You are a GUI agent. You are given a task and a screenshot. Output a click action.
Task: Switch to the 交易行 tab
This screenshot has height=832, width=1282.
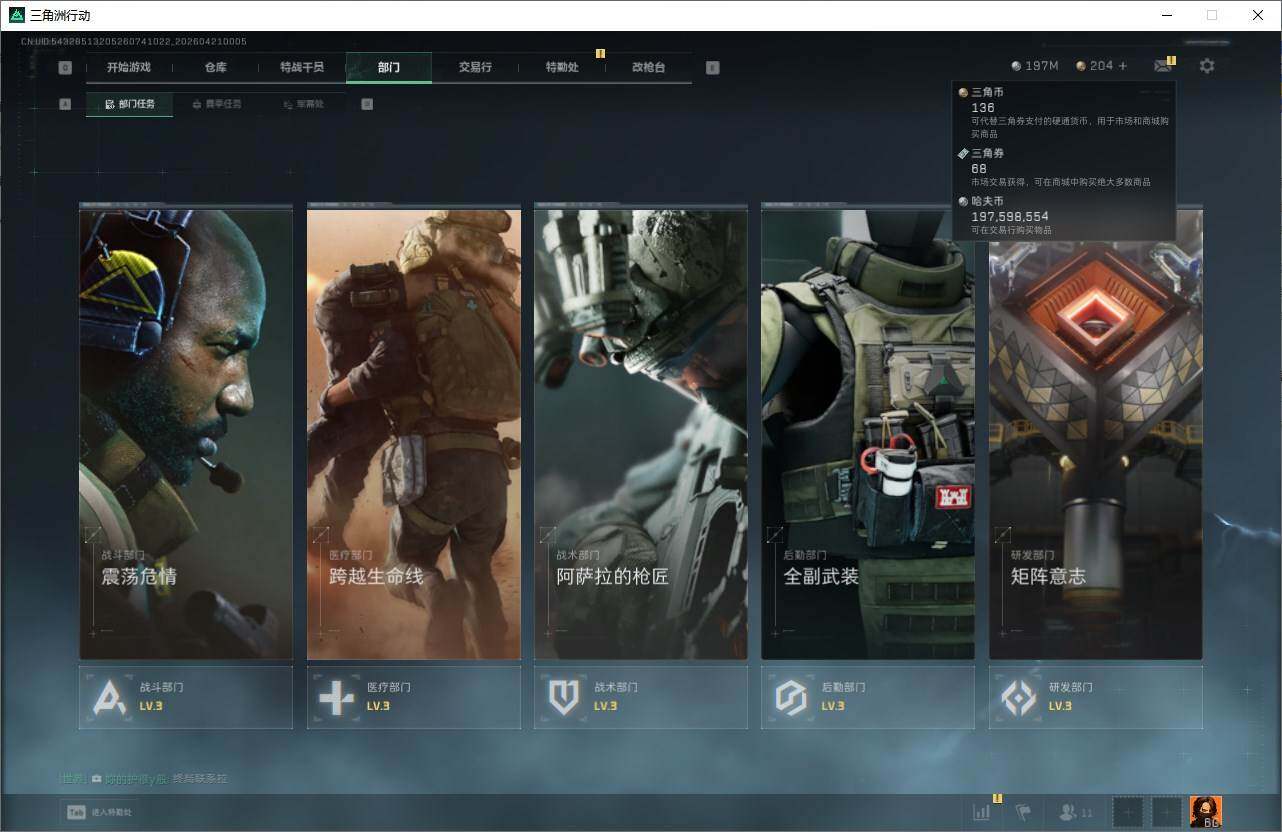coord(475,67)
